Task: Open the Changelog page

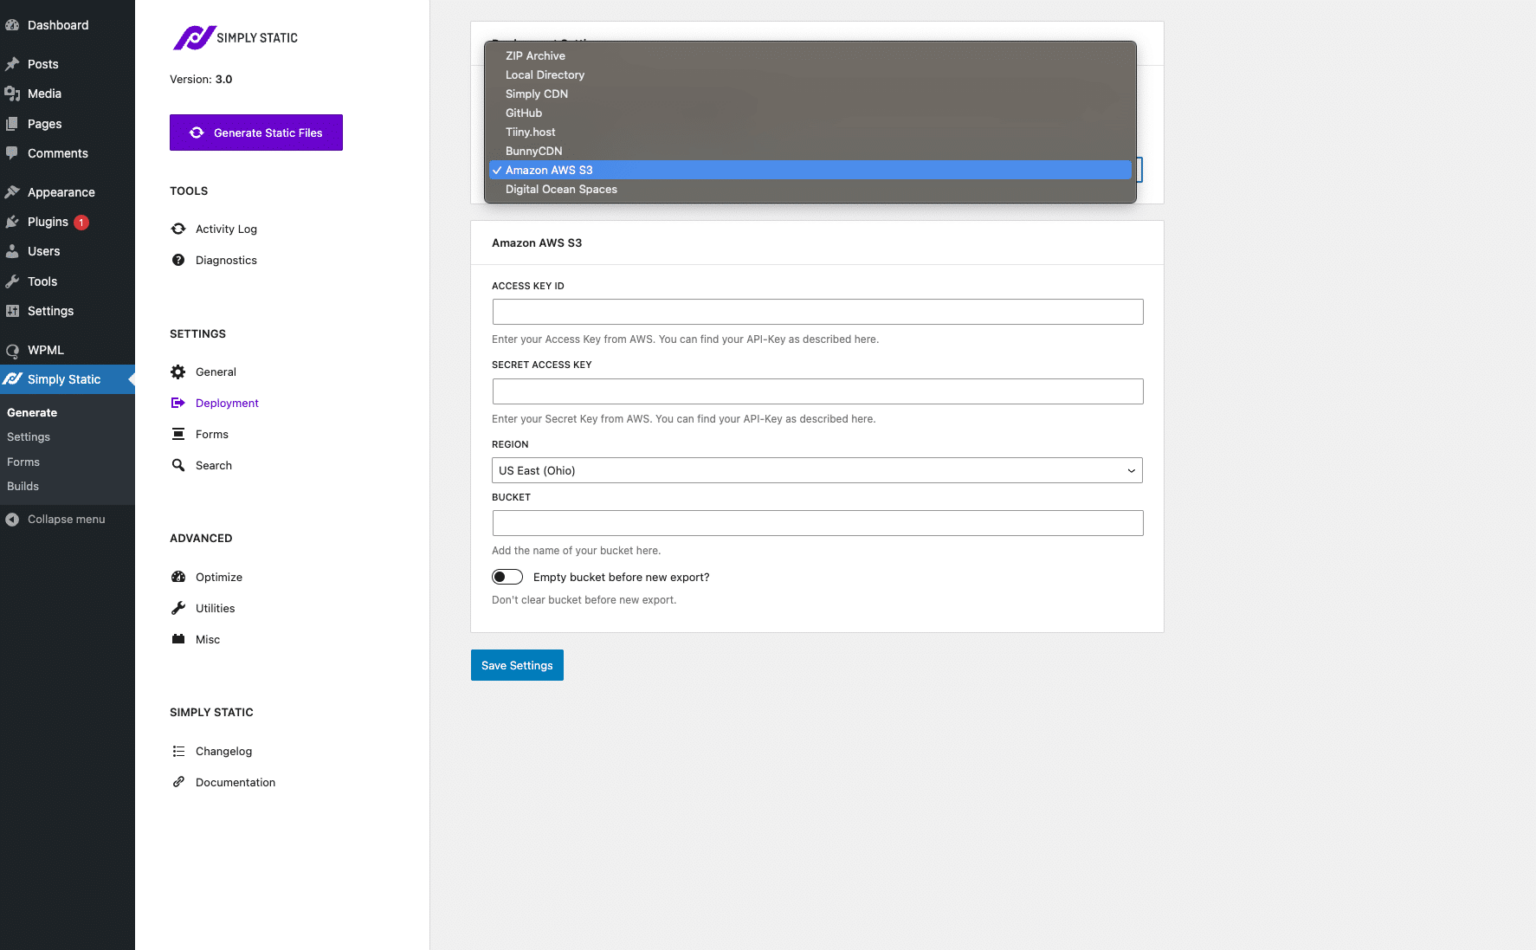Action: [x=222, y=751]
